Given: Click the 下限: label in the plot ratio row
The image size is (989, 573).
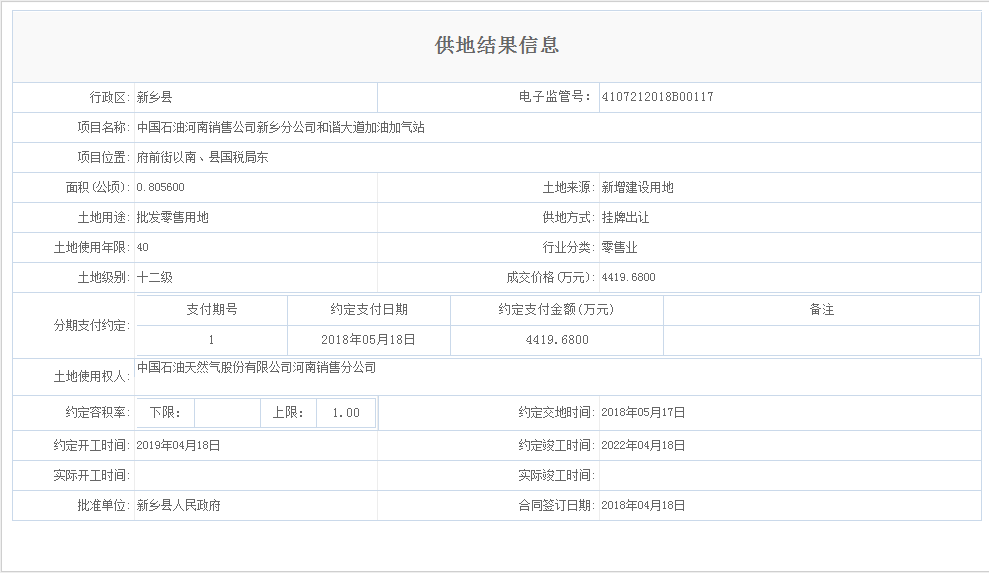Looking at the screenshot, I should pyautogui.click(x=165, y=413).
